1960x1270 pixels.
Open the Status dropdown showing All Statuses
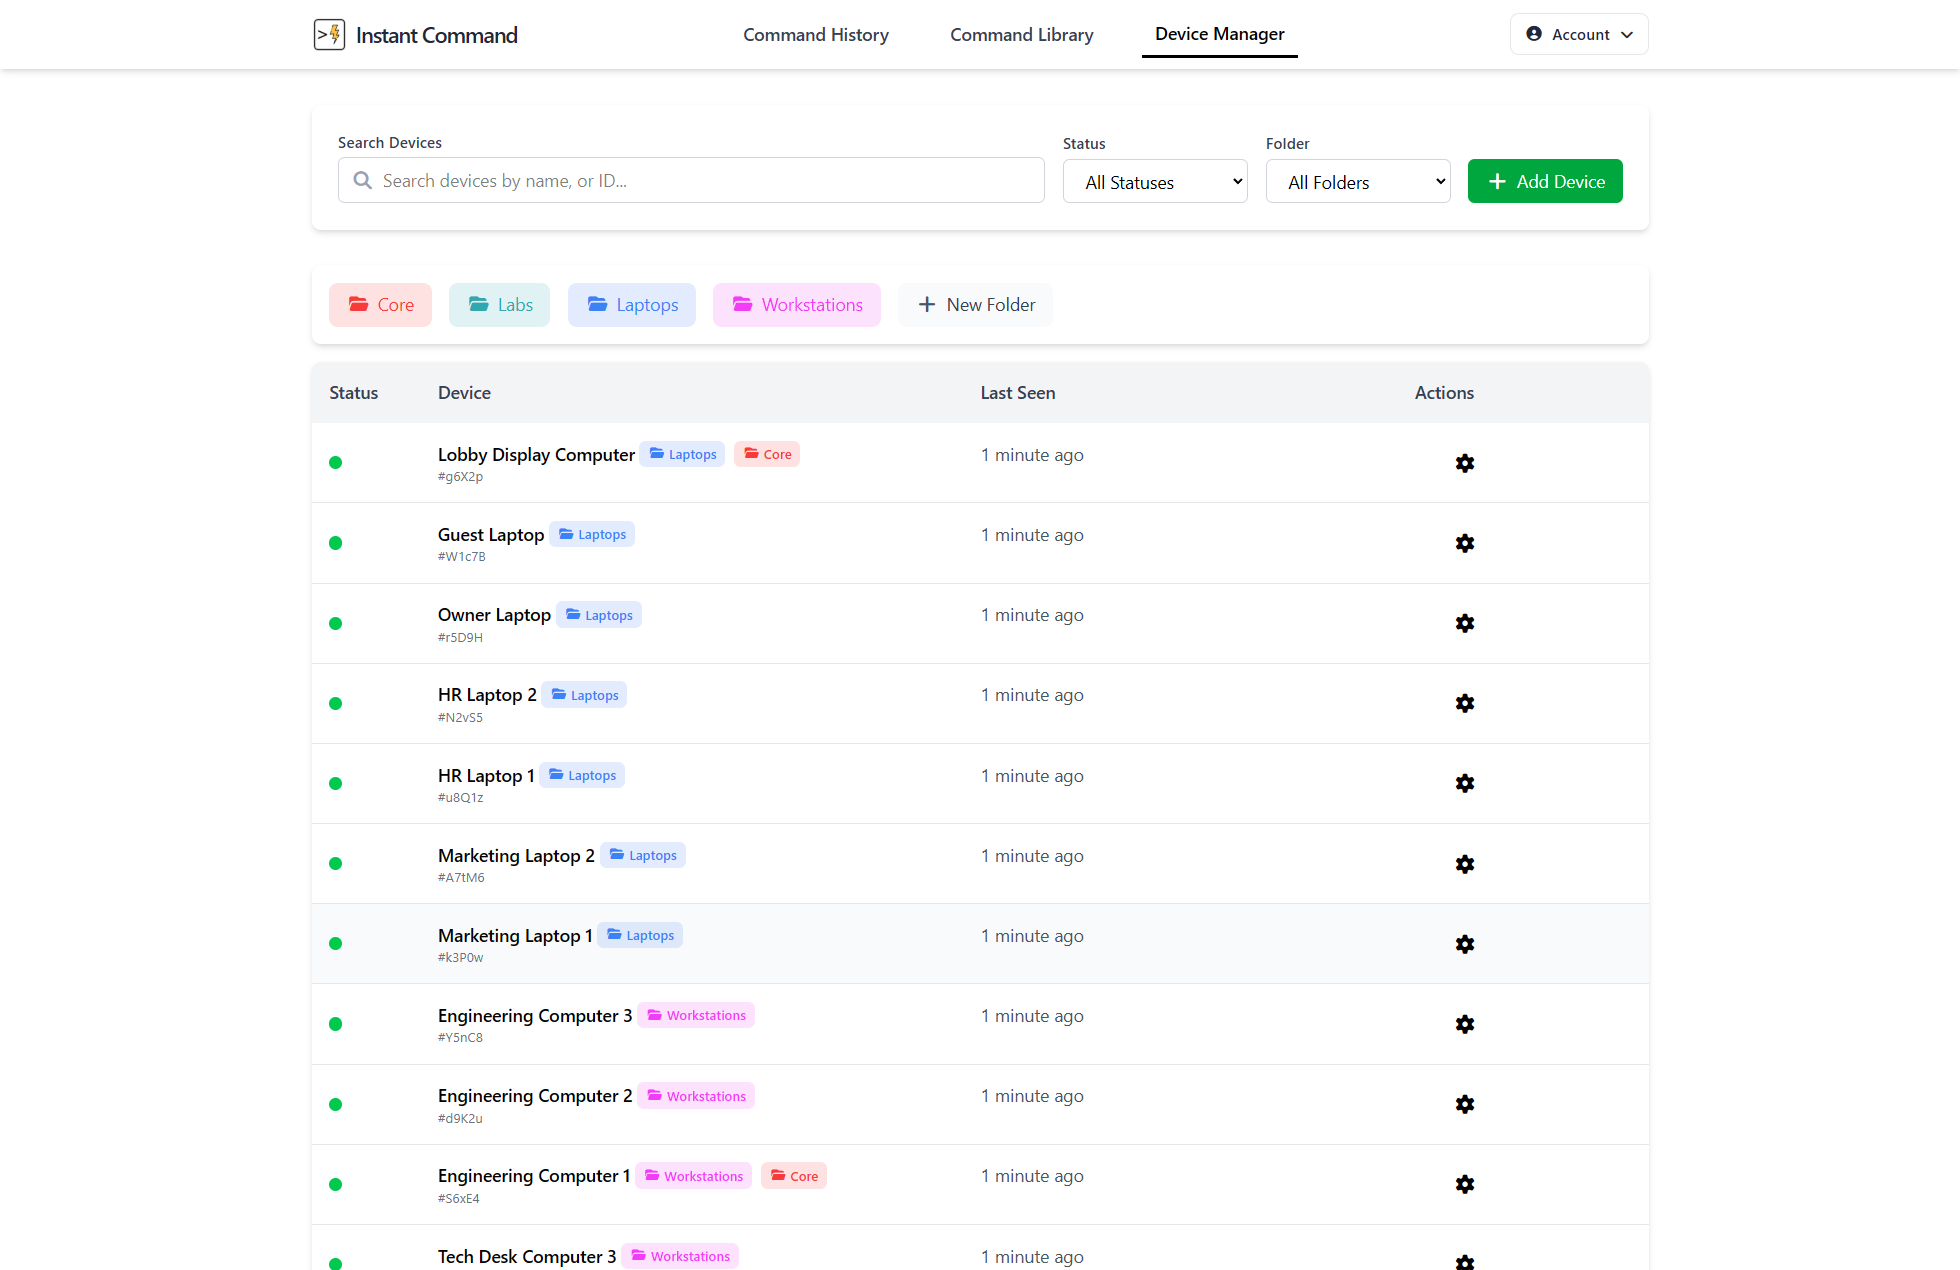point(1155,181)
